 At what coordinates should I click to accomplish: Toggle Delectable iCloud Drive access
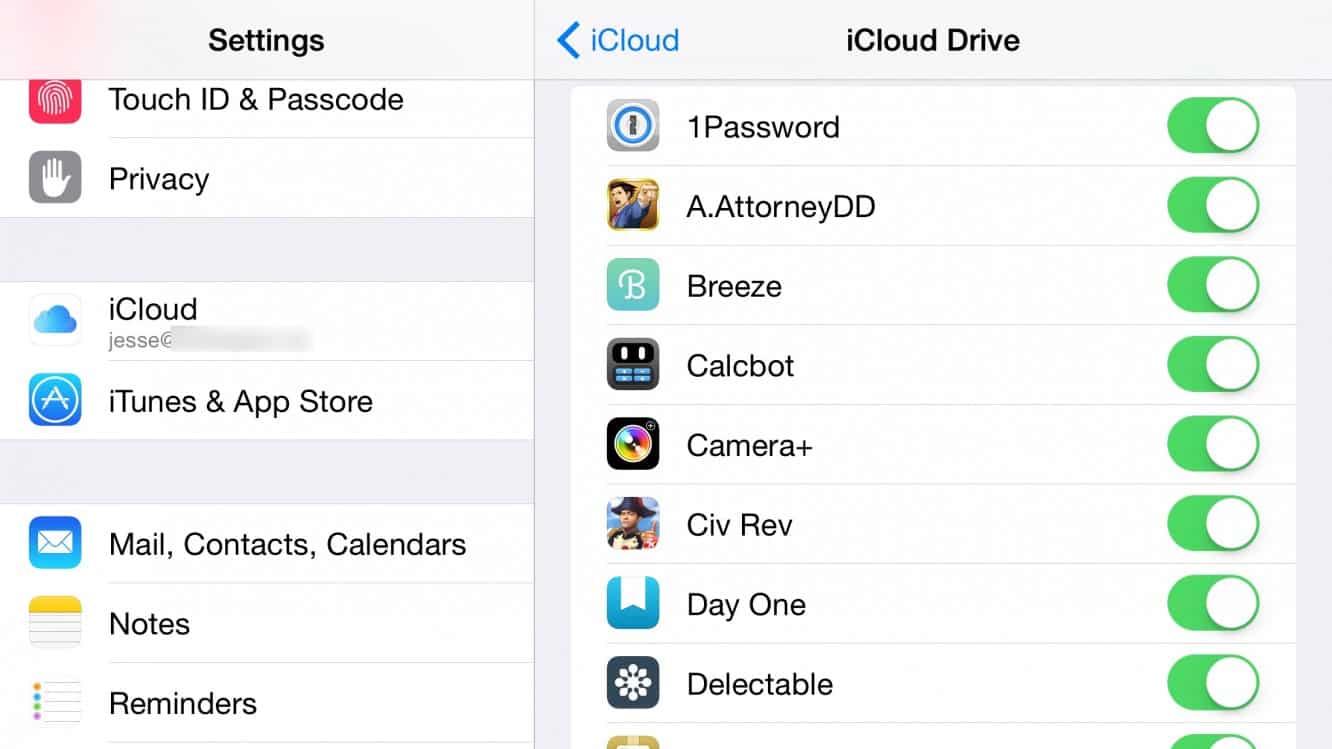pos(1213,683)
